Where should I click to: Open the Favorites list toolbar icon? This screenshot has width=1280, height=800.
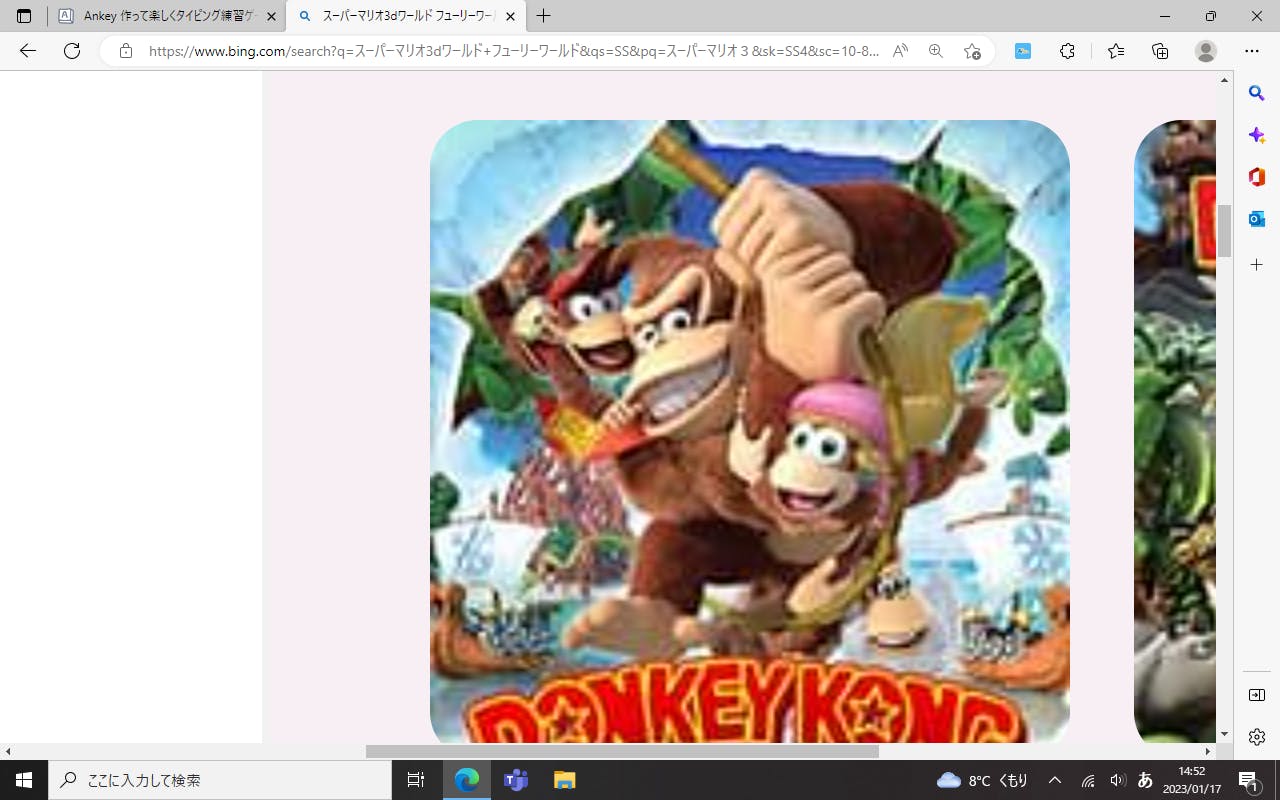(x=1116, y=51)
